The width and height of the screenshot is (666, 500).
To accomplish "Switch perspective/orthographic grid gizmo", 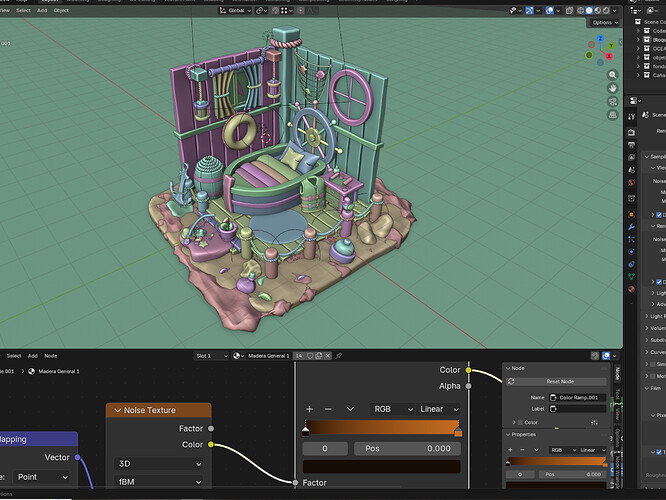I will click(612, 115).
